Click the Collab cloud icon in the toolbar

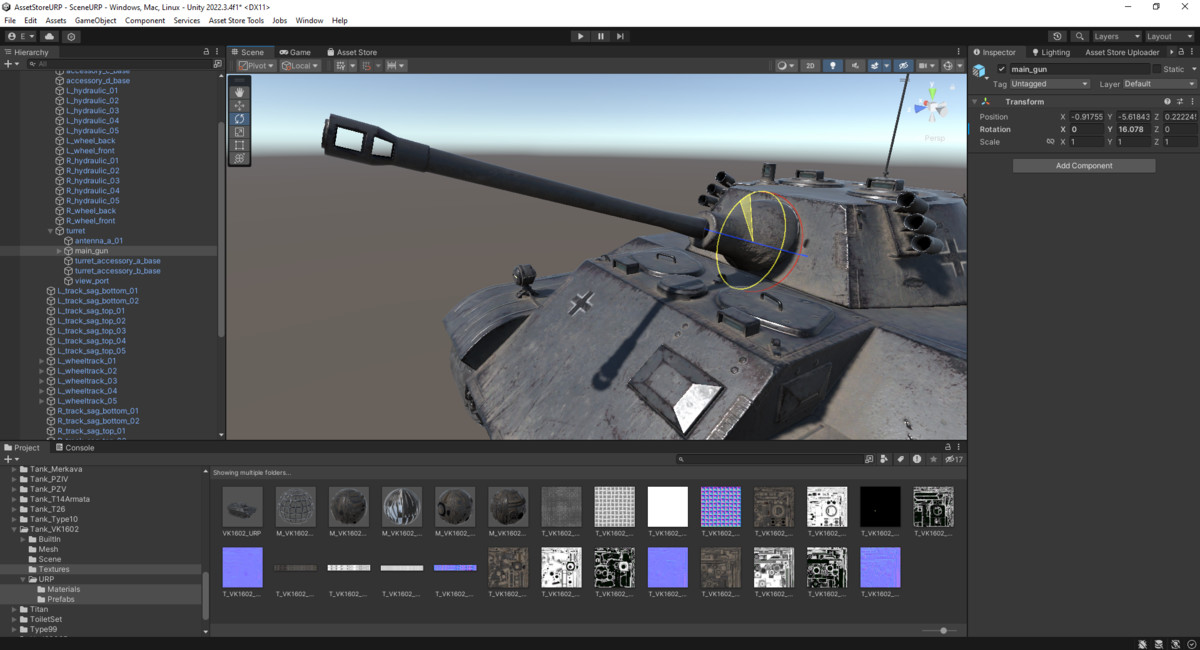[49, 35]
